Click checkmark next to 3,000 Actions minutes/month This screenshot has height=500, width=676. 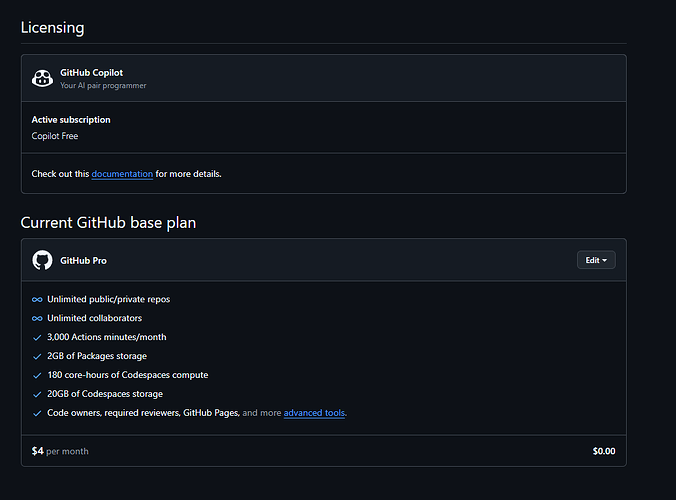pos(37,338)
